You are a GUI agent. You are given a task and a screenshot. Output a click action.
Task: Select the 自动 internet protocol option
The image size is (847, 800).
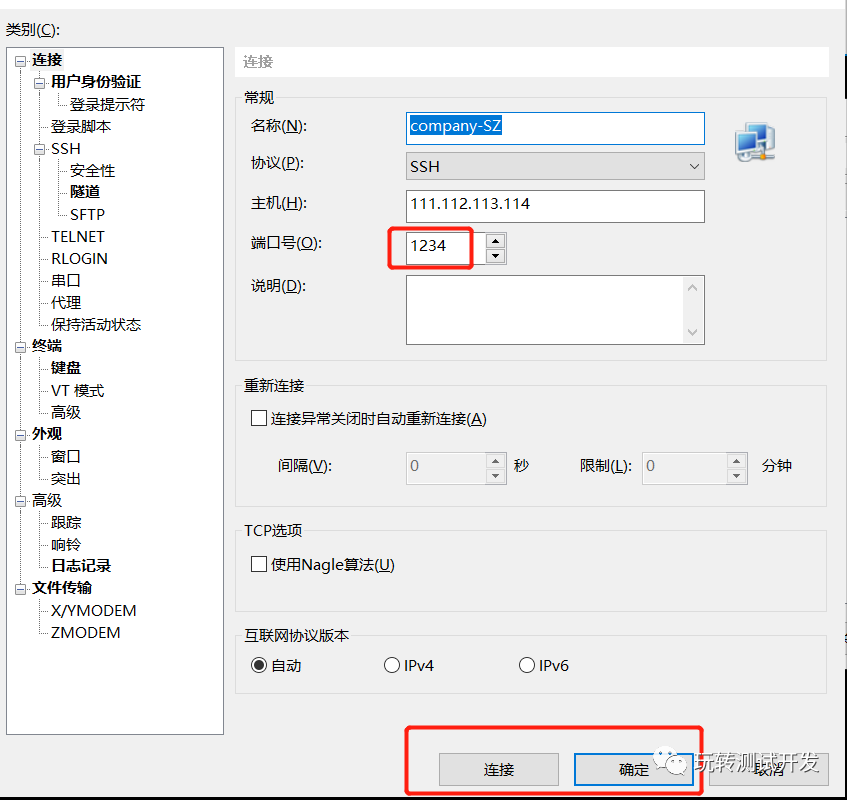(258, 664)
